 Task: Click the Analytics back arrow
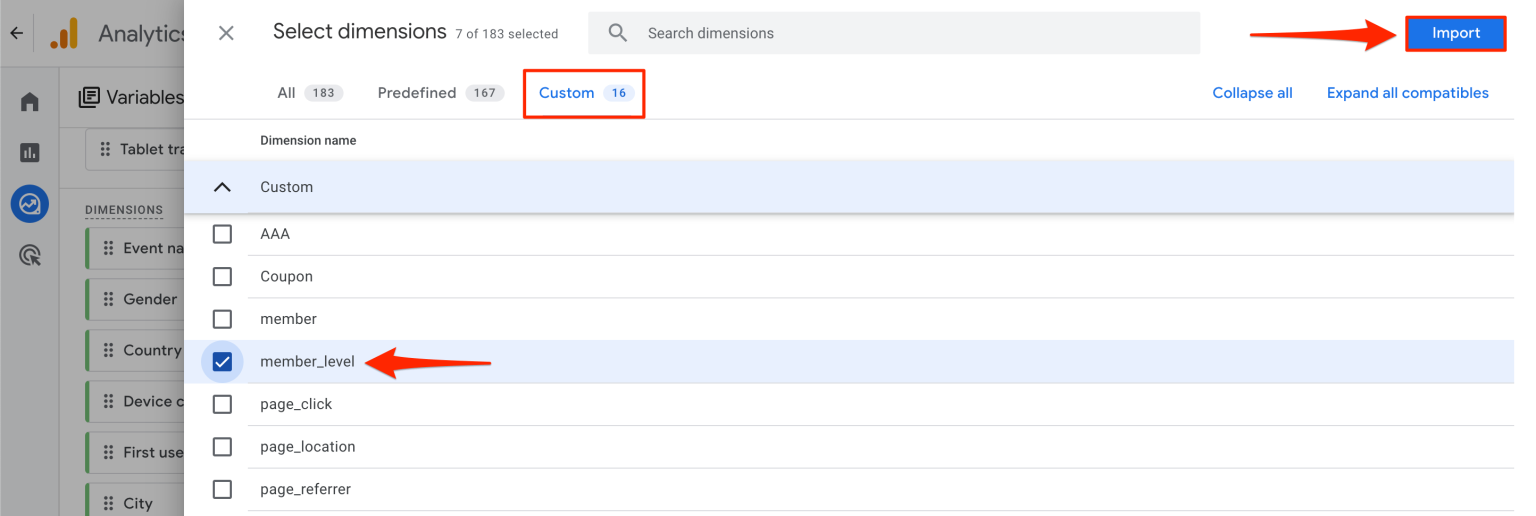[16, 33]
